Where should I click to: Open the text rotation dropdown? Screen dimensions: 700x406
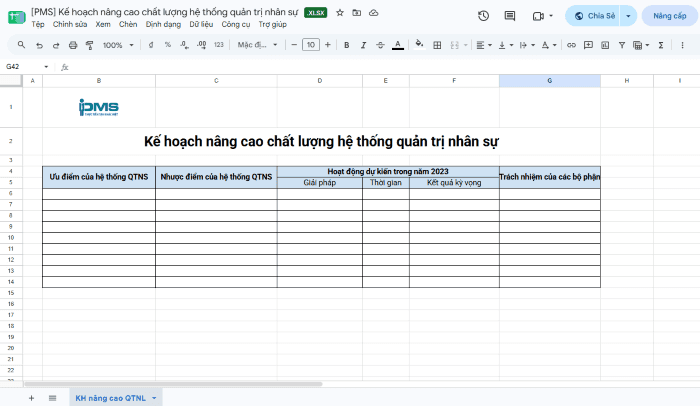tap(549, 45)
